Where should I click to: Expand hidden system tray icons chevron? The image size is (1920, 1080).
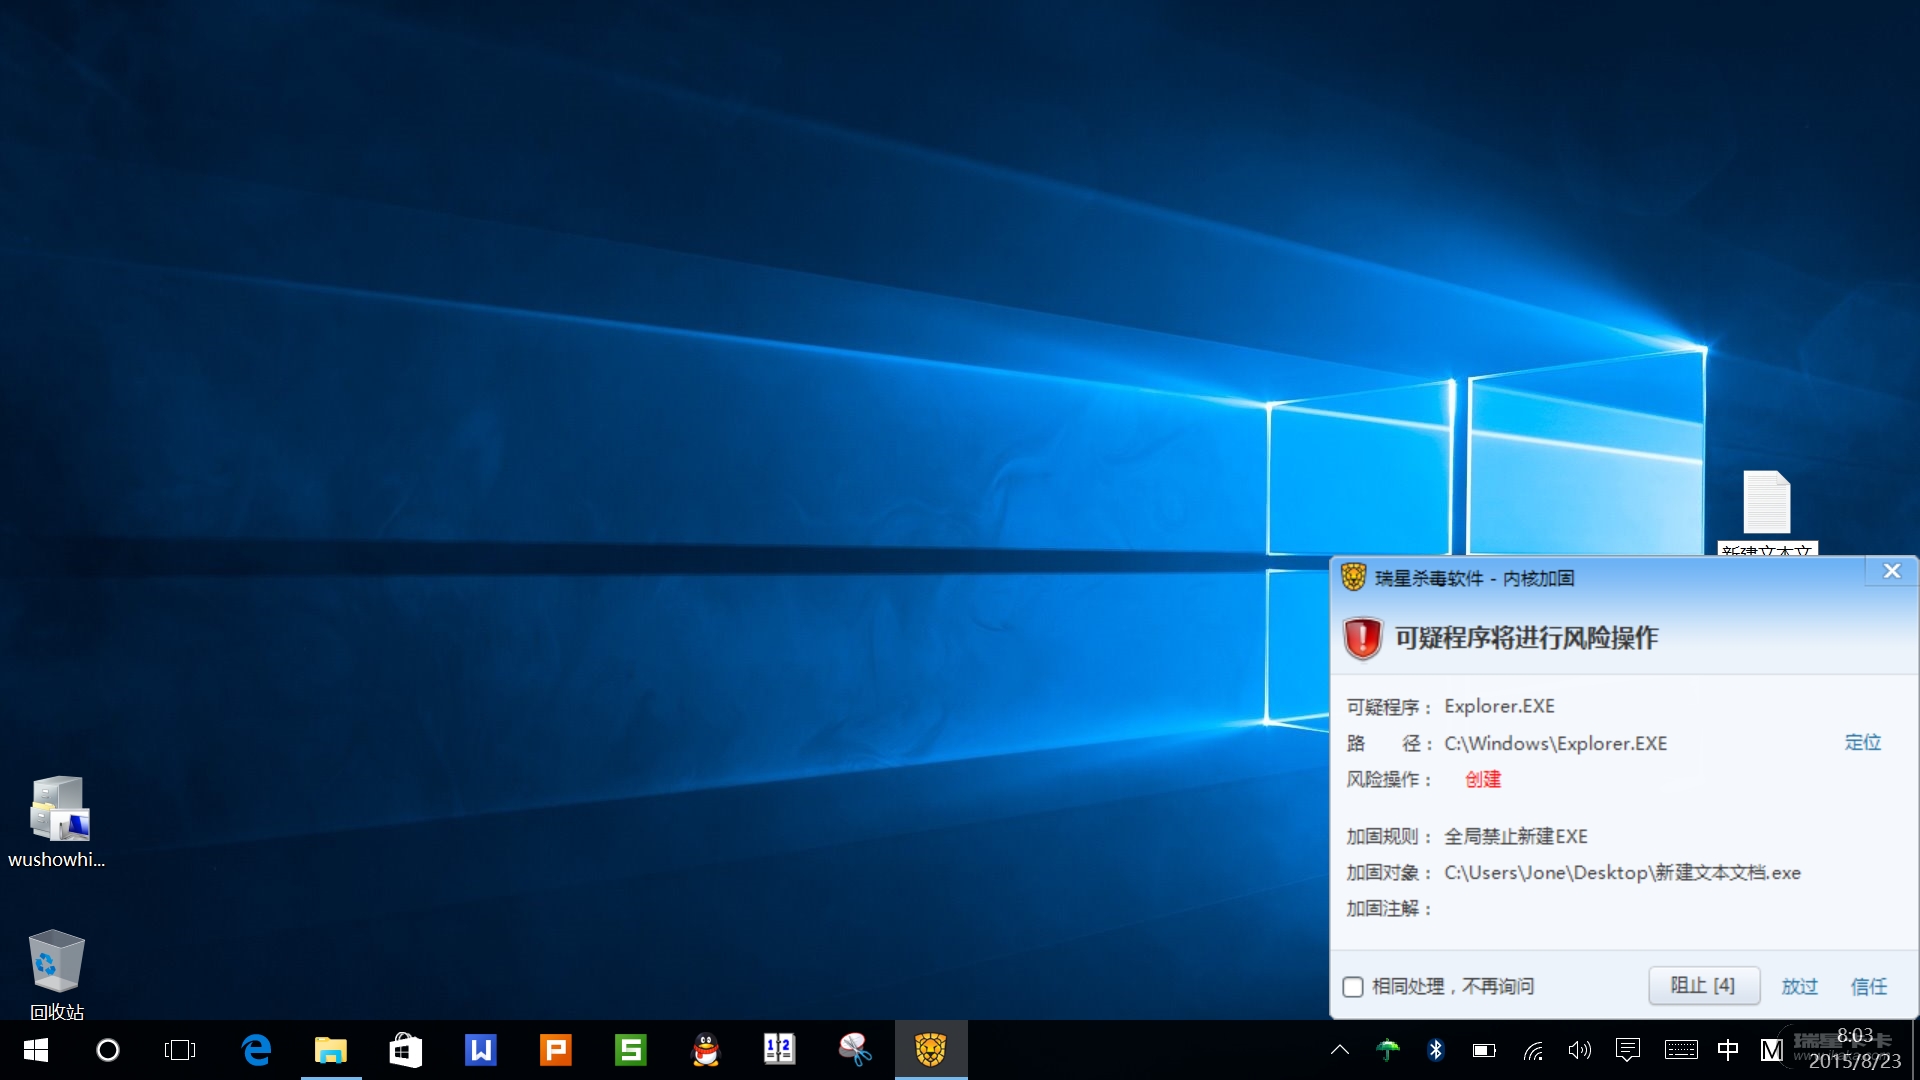[x=1340, y=1050]
